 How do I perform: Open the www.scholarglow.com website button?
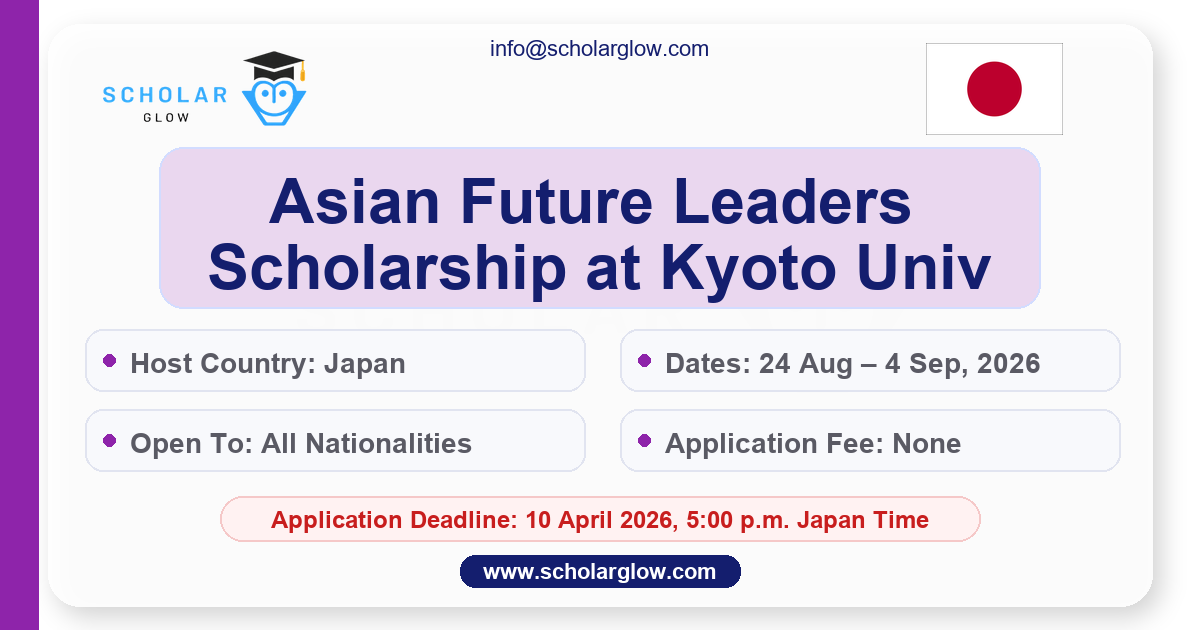[x=599, y=572]
